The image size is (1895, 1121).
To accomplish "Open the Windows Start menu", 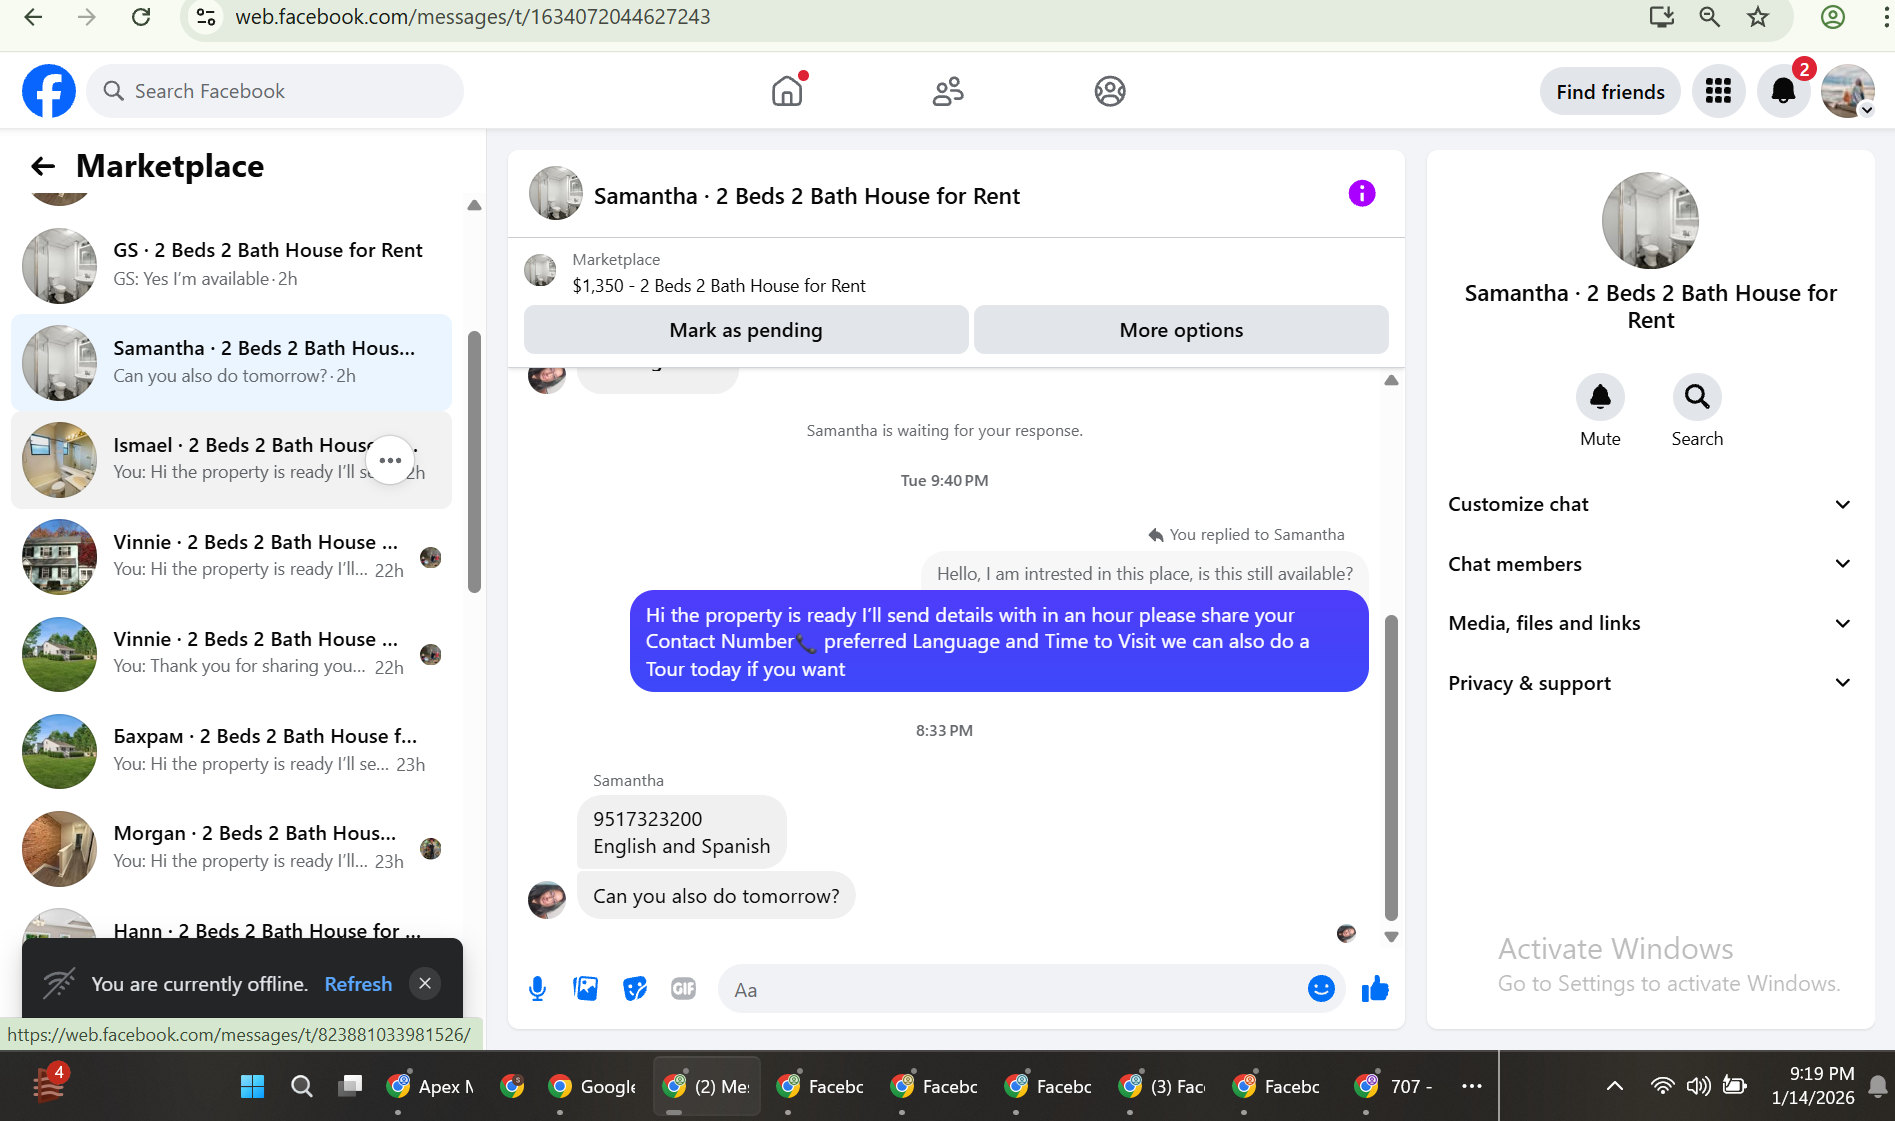I will [253, 1086].
